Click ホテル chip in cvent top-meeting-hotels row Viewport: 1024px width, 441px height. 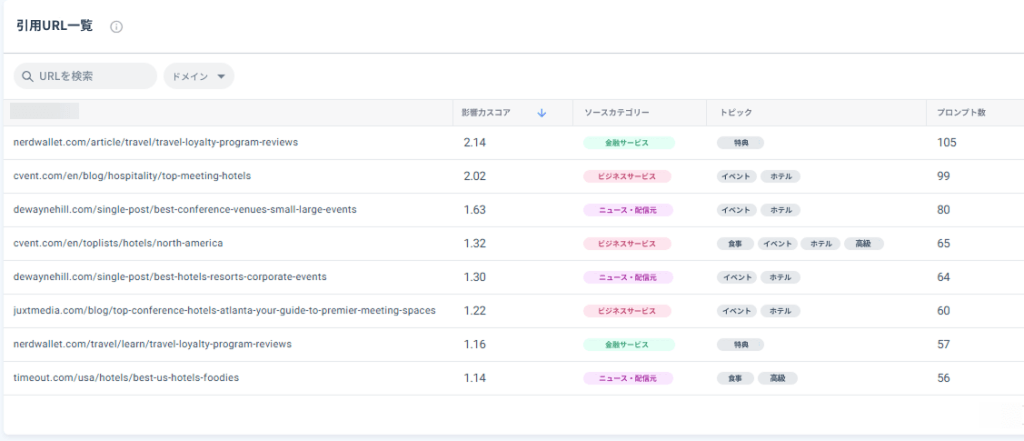coord(780,176)
